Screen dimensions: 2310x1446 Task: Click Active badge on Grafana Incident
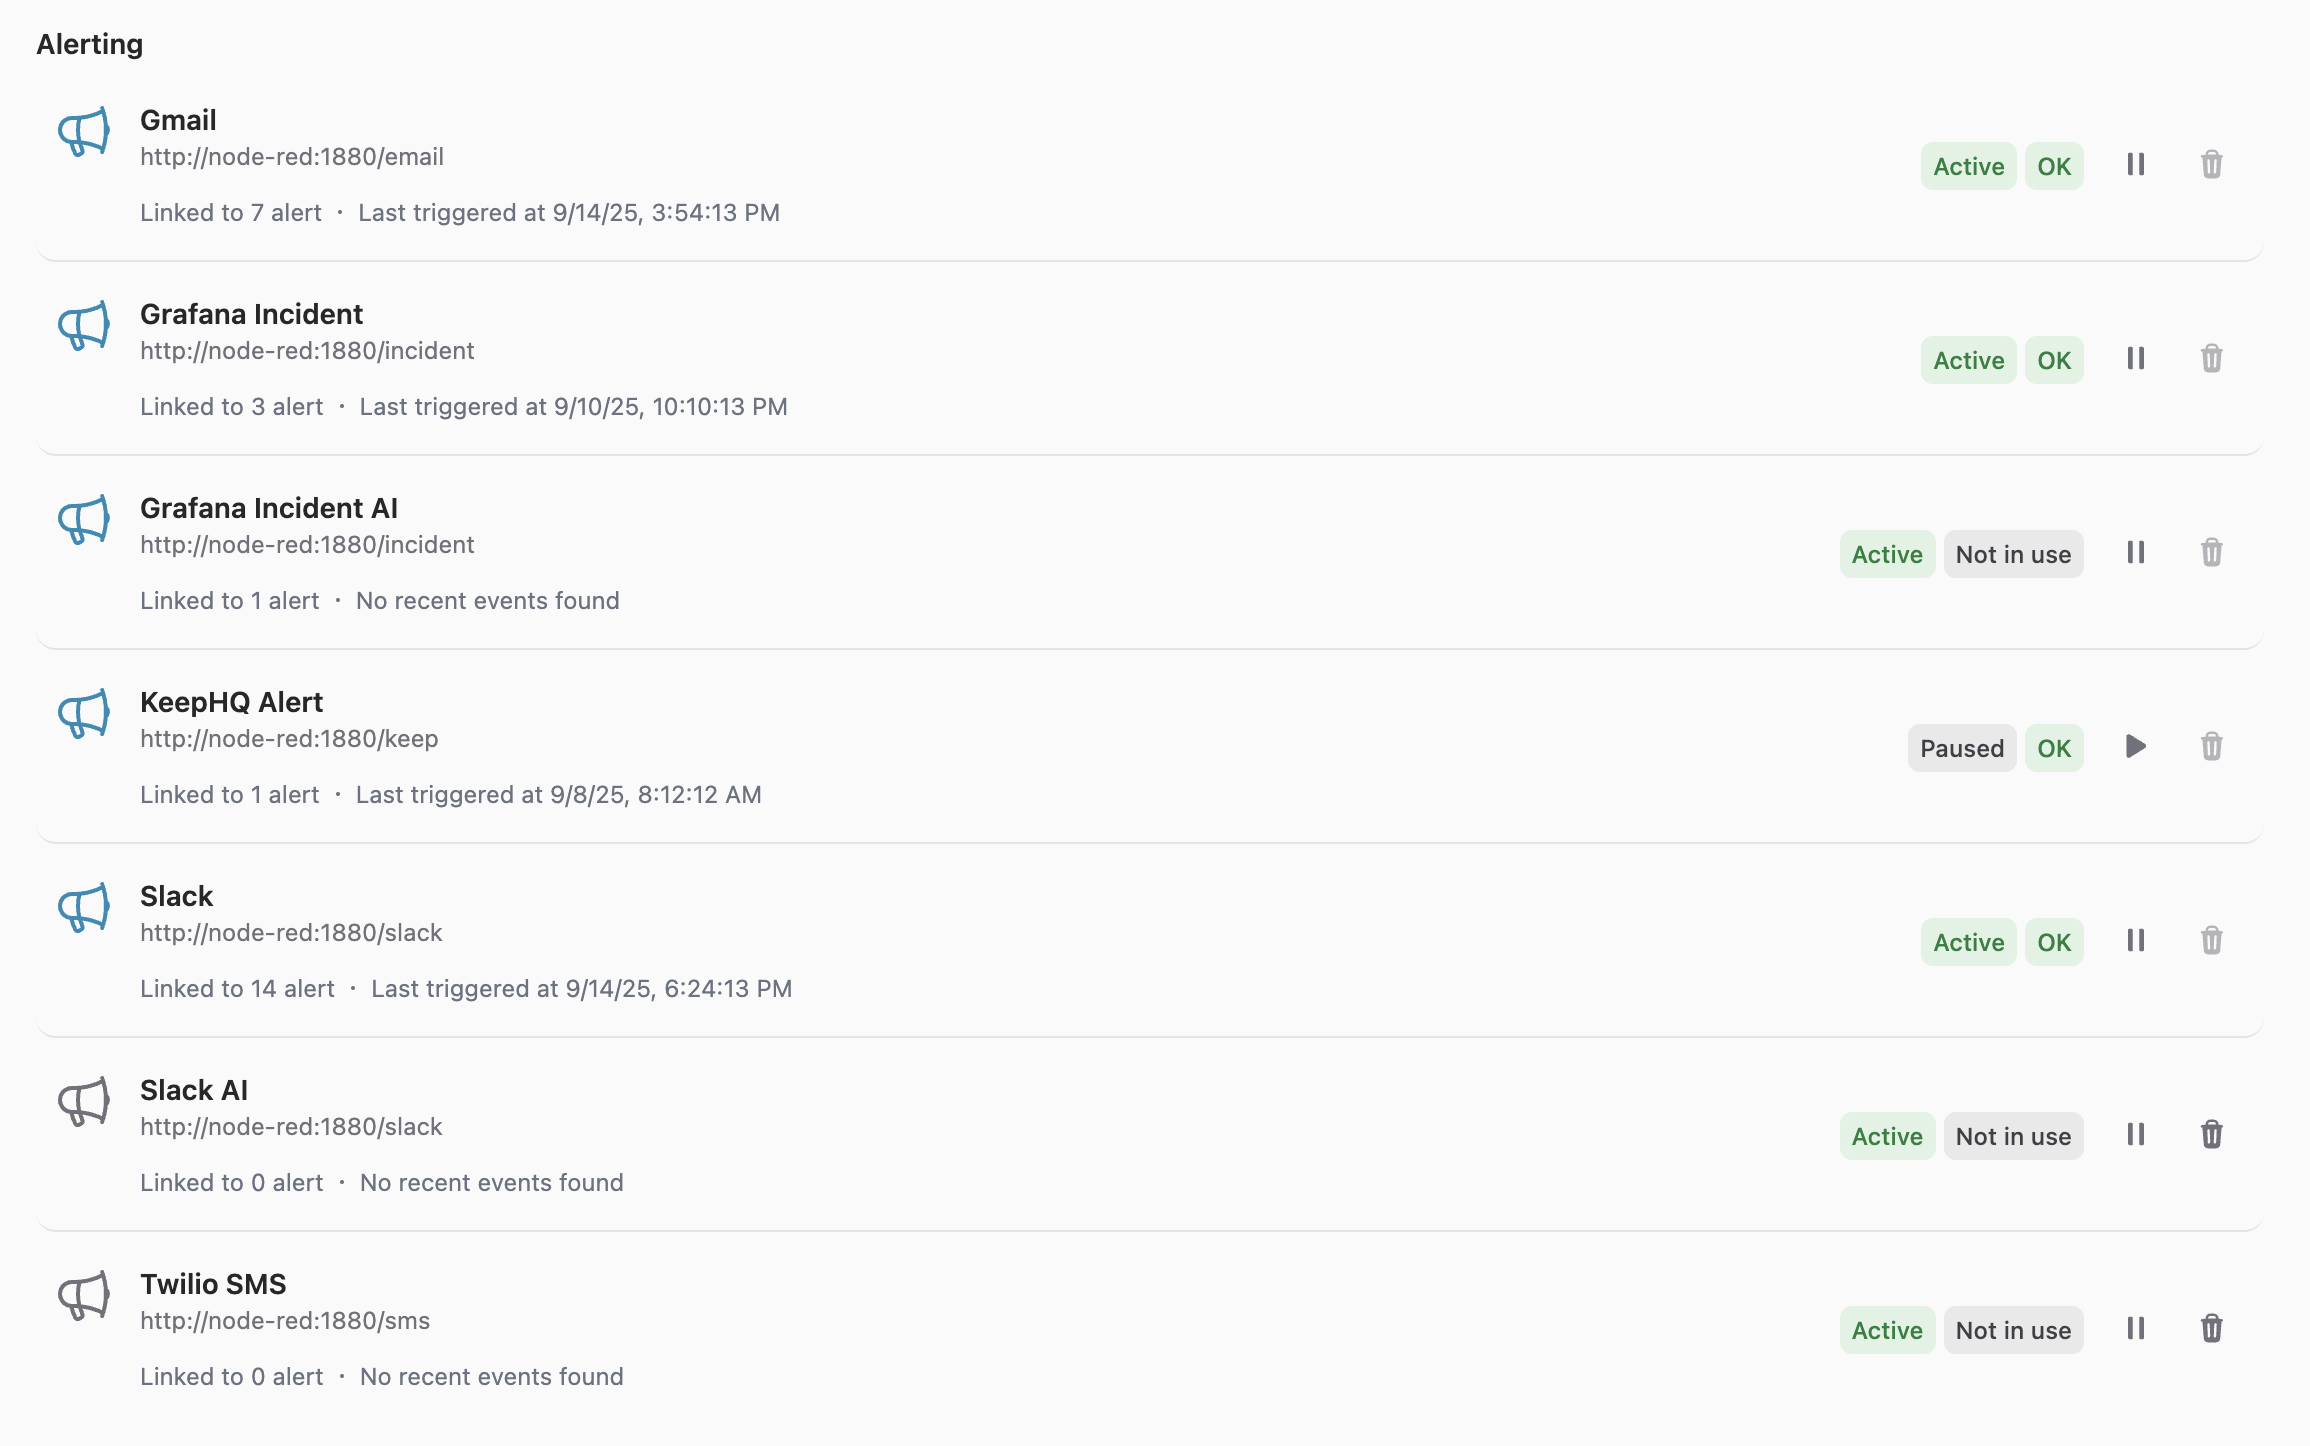1968,360
